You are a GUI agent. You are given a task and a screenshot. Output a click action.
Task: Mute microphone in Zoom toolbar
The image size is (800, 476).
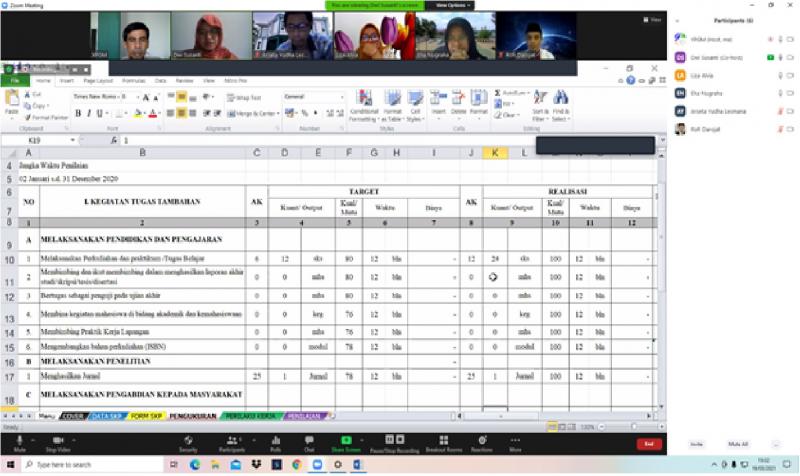(x=20, y=440)
